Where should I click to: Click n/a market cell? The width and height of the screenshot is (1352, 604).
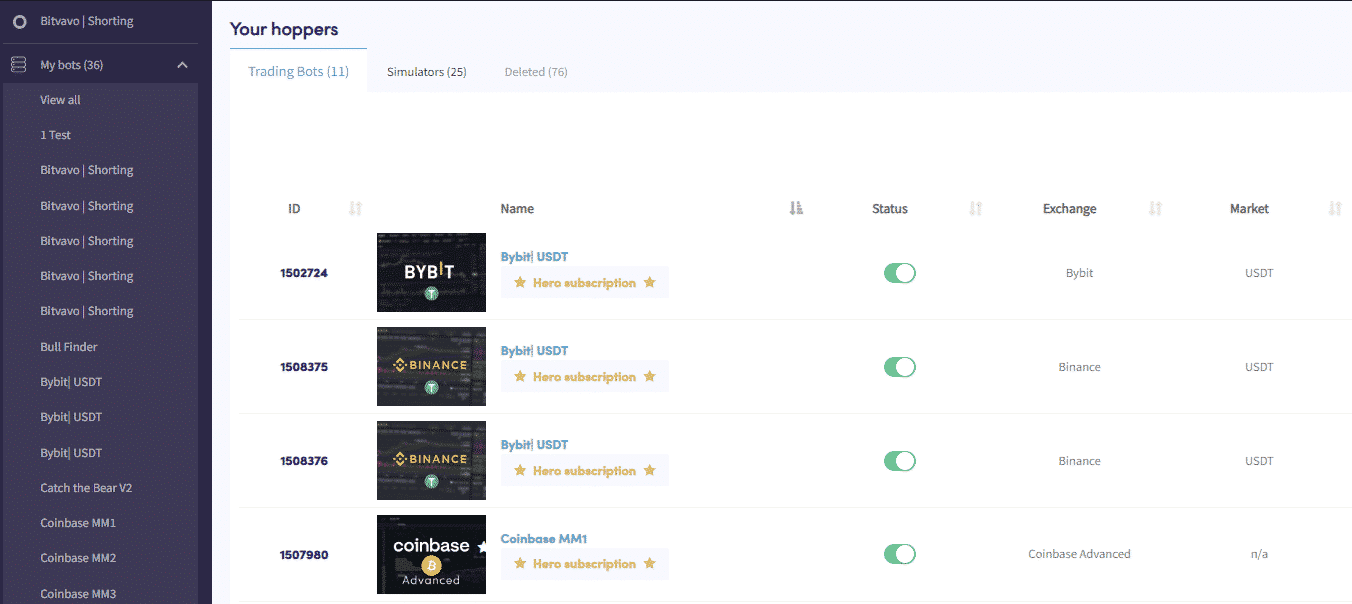pyautogui.click(x=1259, y=554)
